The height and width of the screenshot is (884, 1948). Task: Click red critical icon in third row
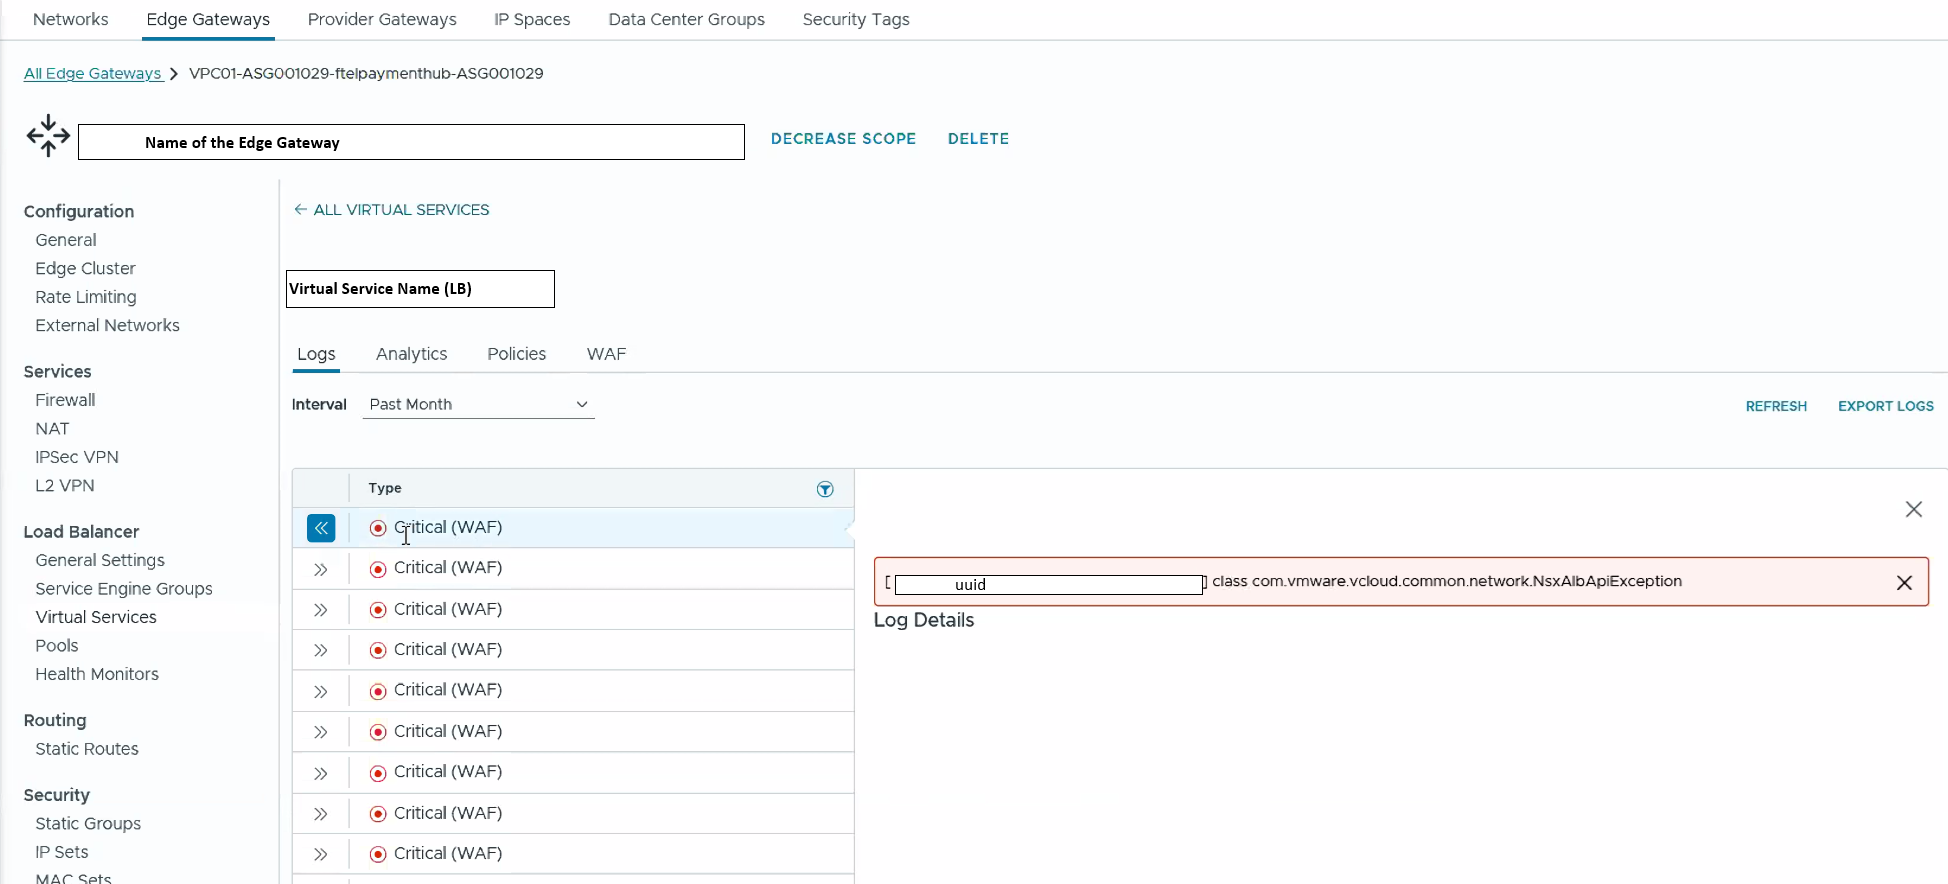coord(378,610)
